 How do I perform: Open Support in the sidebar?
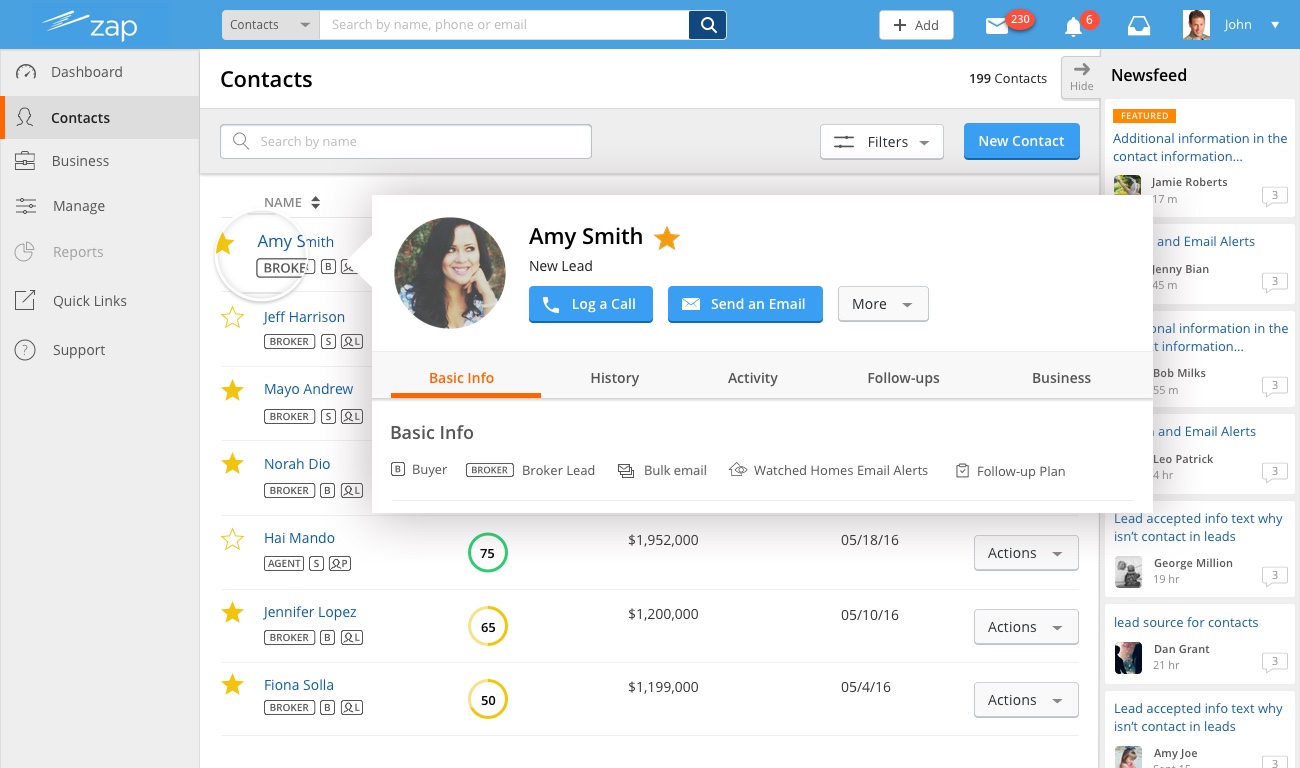[x=100, y=350]
